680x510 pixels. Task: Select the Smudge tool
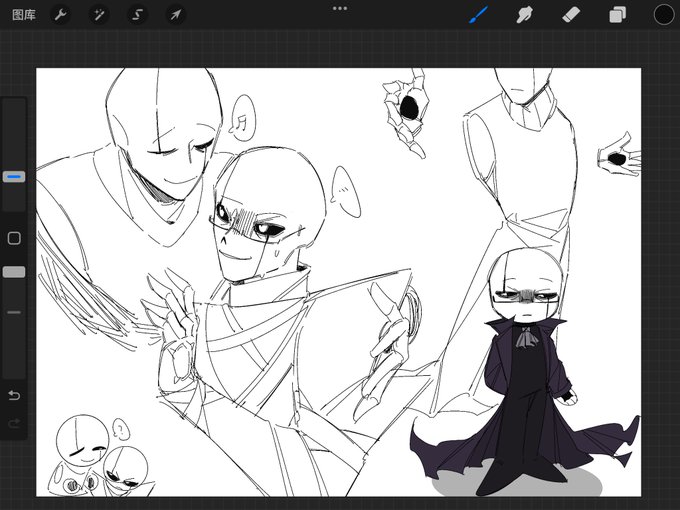pyautogui.click(x=524, y=15)
